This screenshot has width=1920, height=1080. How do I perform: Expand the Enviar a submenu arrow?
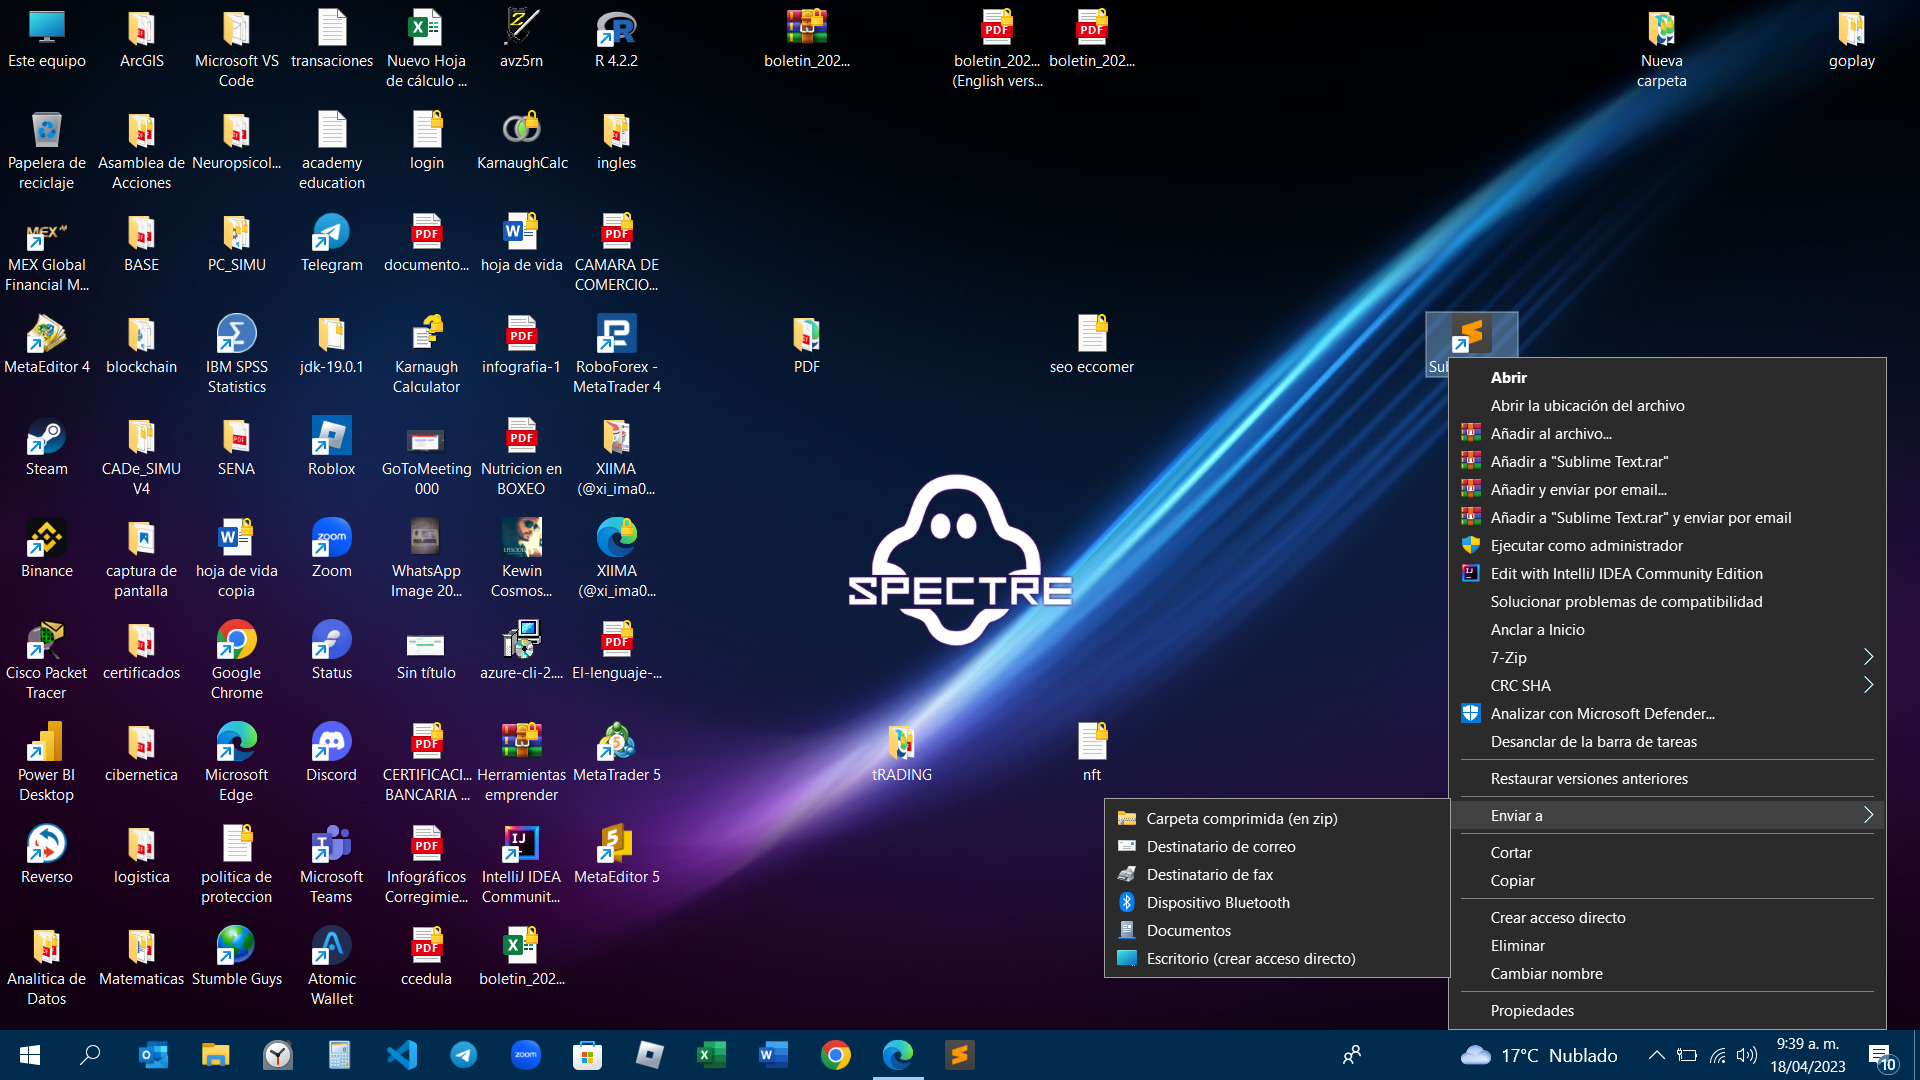1867,815
